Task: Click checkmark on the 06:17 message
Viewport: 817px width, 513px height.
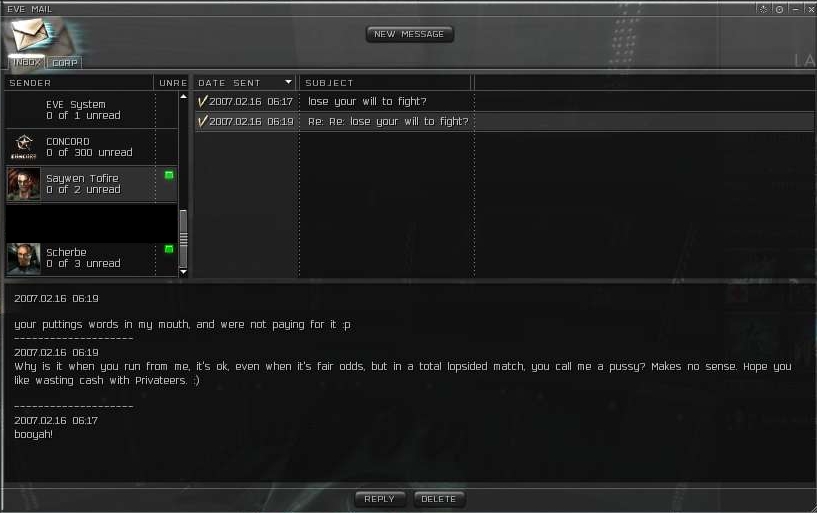Action: [x=203, y=101]
